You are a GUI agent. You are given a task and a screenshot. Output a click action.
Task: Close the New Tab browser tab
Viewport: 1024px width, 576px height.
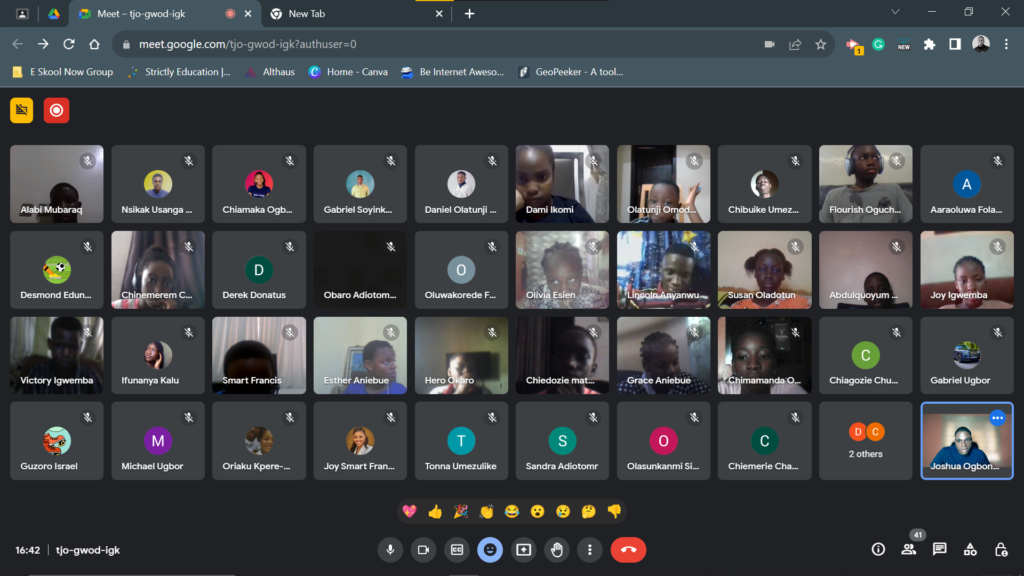pyautogui.click(x=439, y=14)
